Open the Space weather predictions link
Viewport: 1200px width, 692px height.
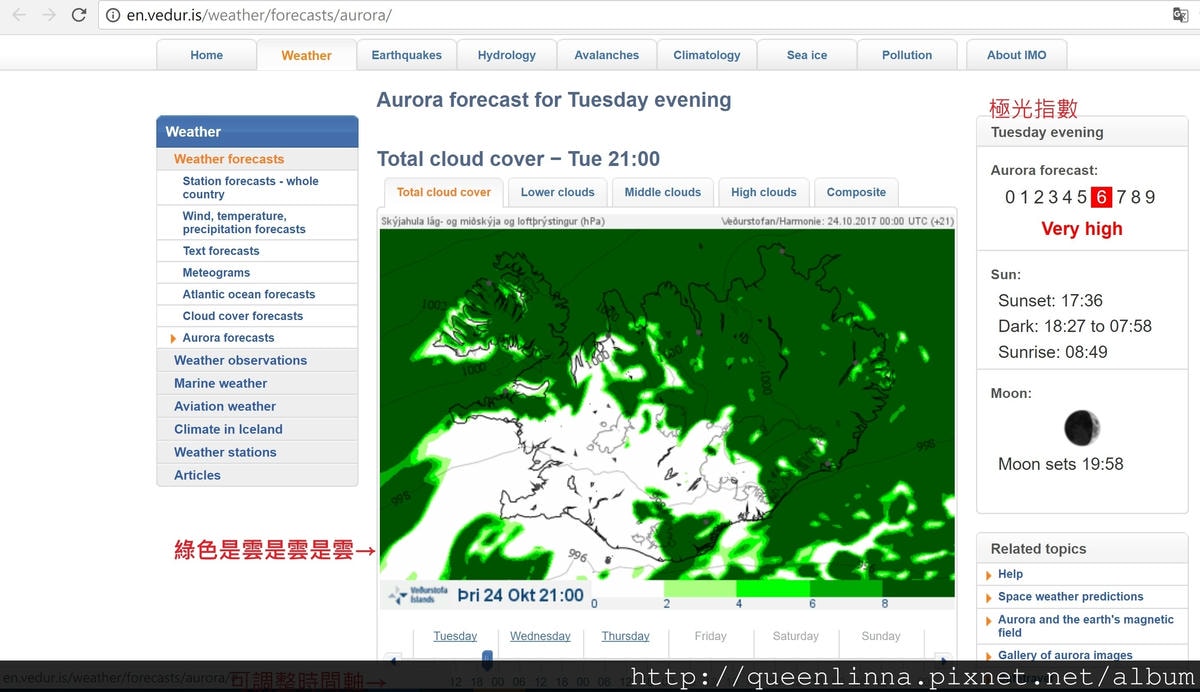pyautogui.click(x=1070, y=596)
